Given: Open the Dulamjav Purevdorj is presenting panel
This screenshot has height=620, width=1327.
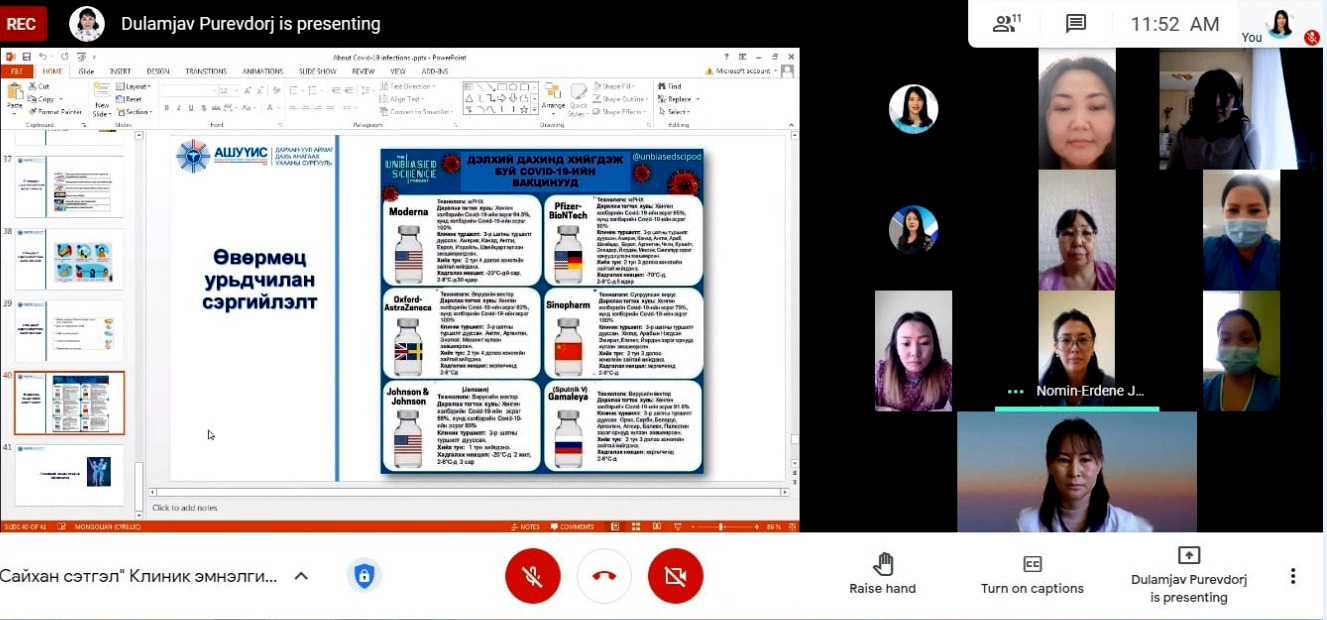Looking at the screenshot, I should coord(1189,575).
